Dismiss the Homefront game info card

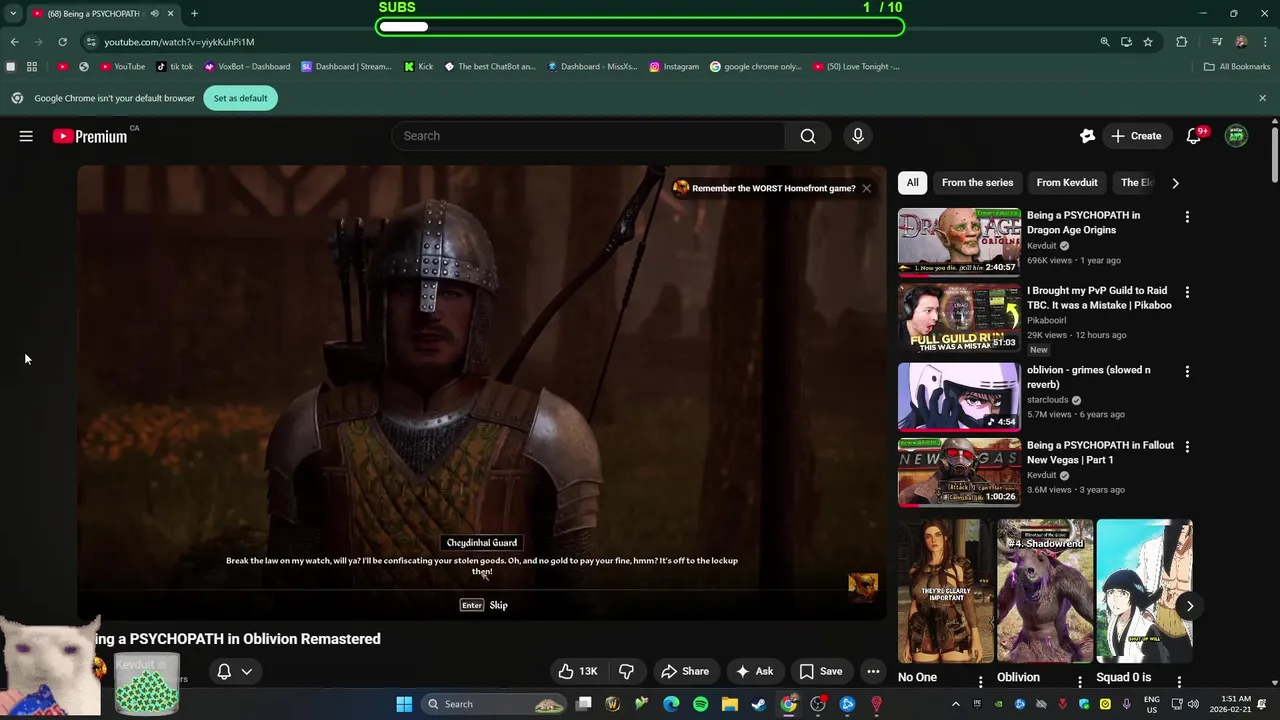click(866, 188)
